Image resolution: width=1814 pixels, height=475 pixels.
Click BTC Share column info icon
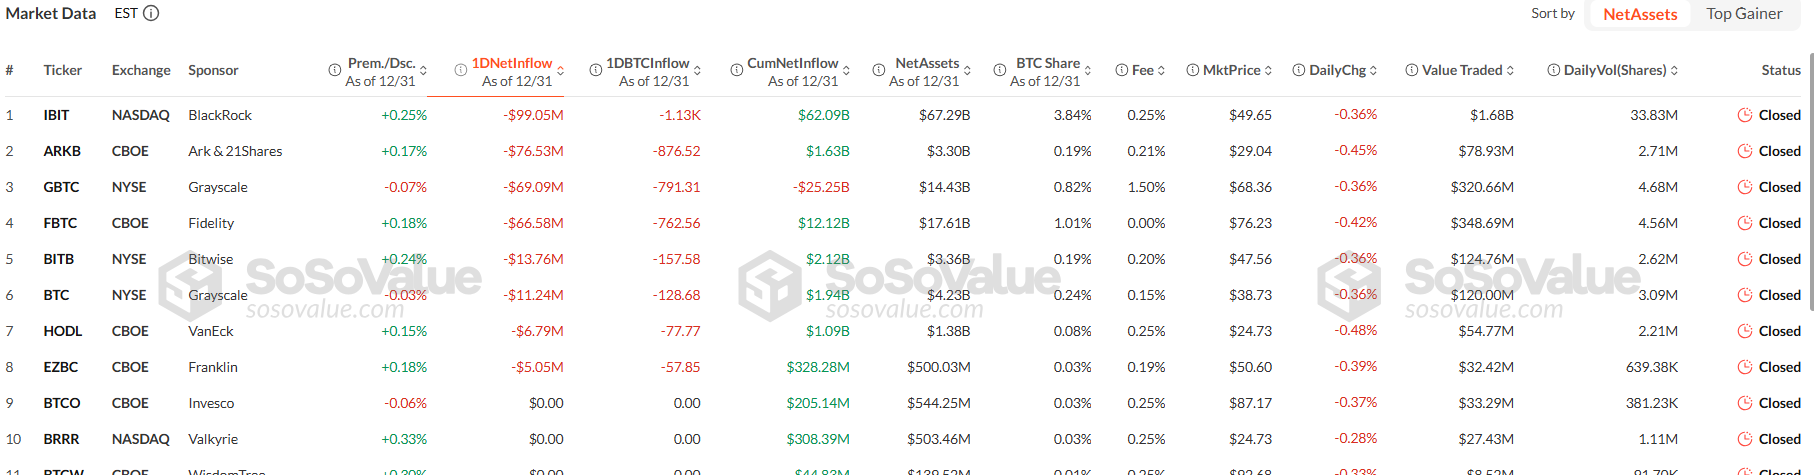(1000, 70)
